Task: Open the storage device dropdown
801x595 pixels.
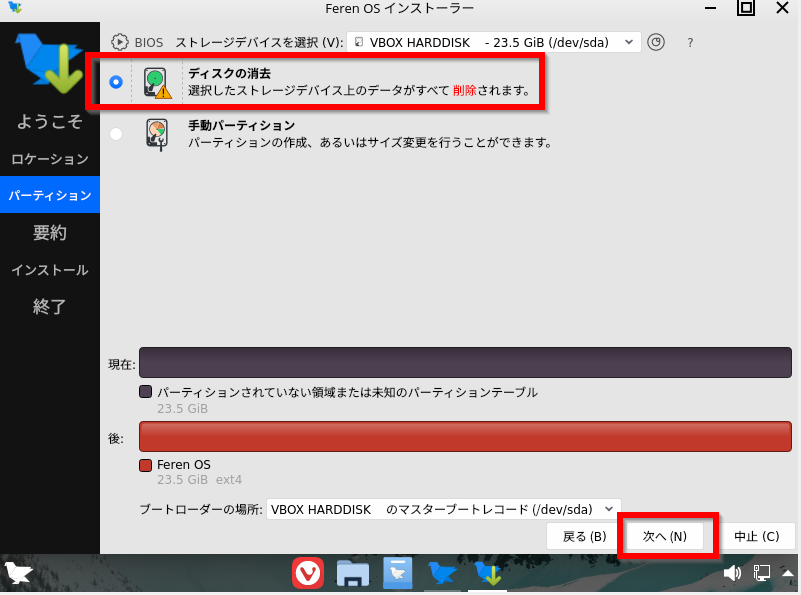Action: click(x=493, y=42)
